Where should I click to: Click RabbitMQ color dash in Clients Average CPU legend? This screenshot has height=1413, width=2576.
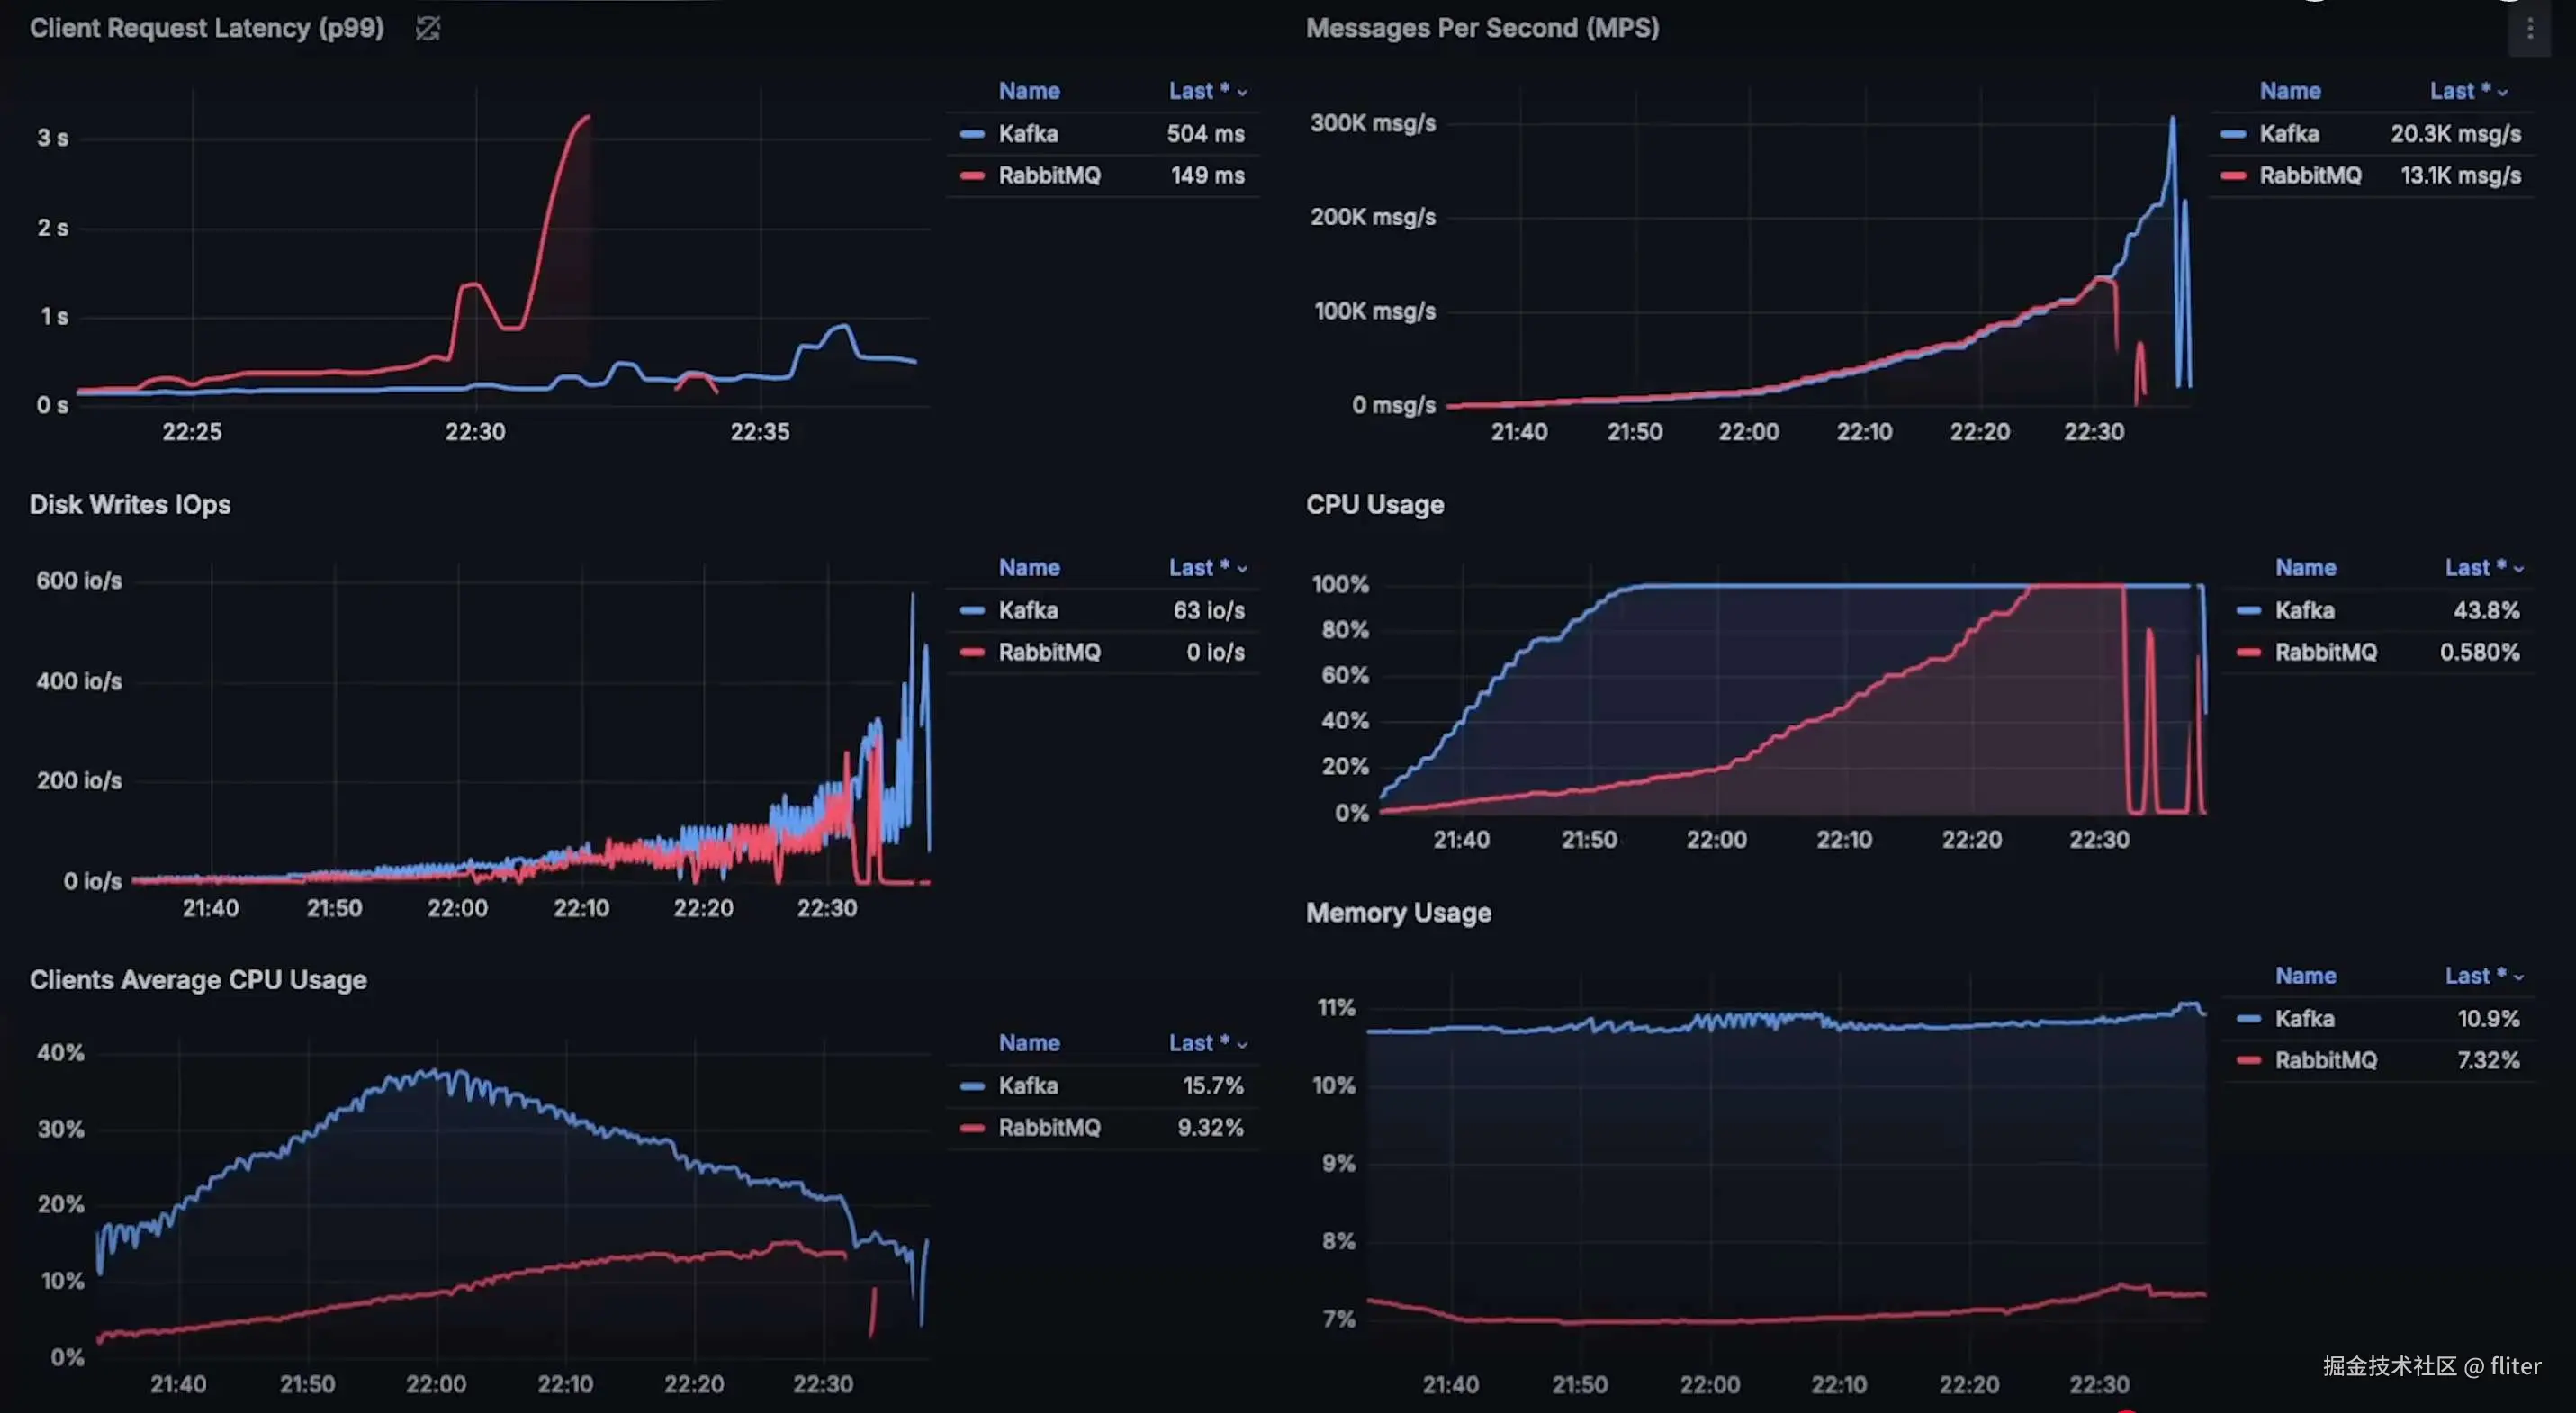972,1128
